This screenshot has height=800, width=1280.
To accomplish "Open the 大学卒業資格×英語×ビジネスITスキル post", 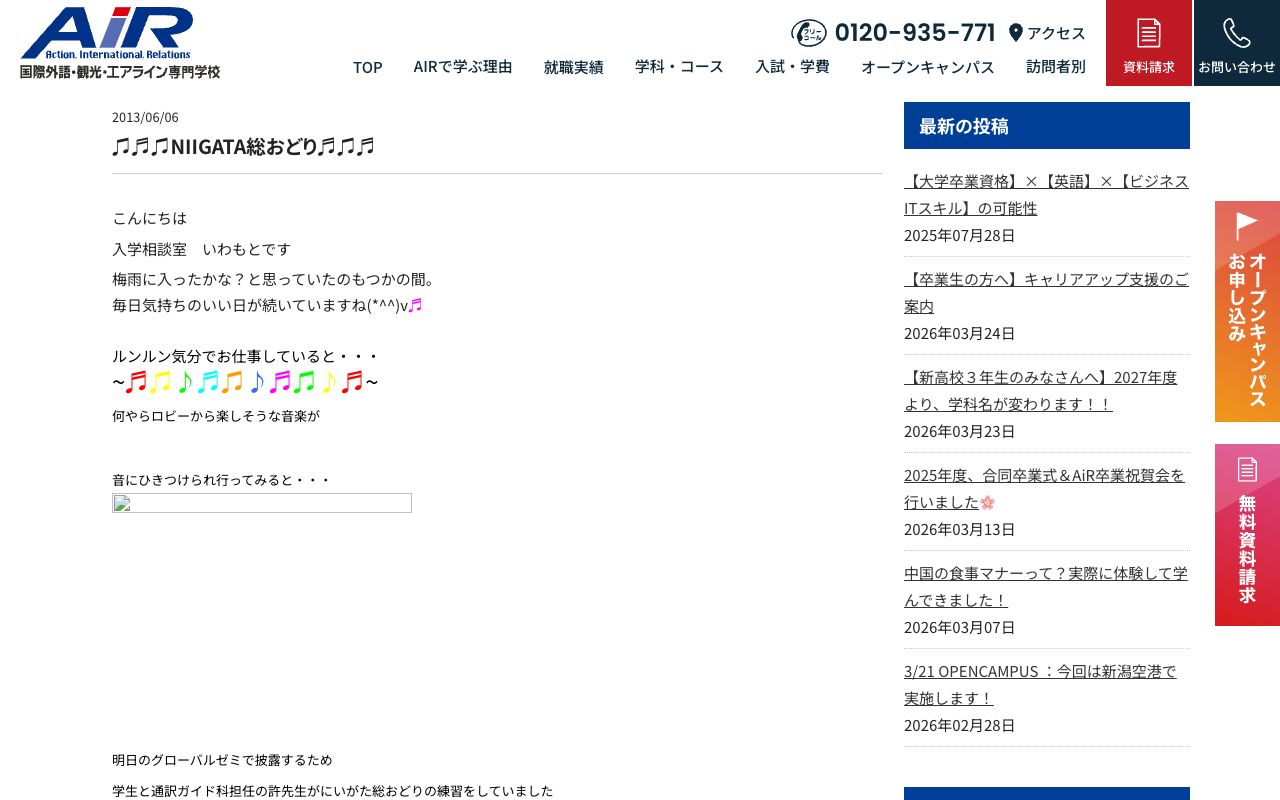I will click(x=1046, y=194).
